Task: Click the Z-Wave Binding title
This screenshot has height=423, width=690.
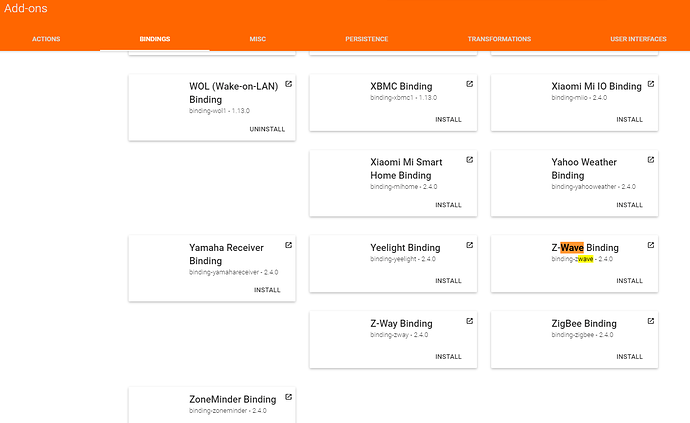Action: point(585,248)
